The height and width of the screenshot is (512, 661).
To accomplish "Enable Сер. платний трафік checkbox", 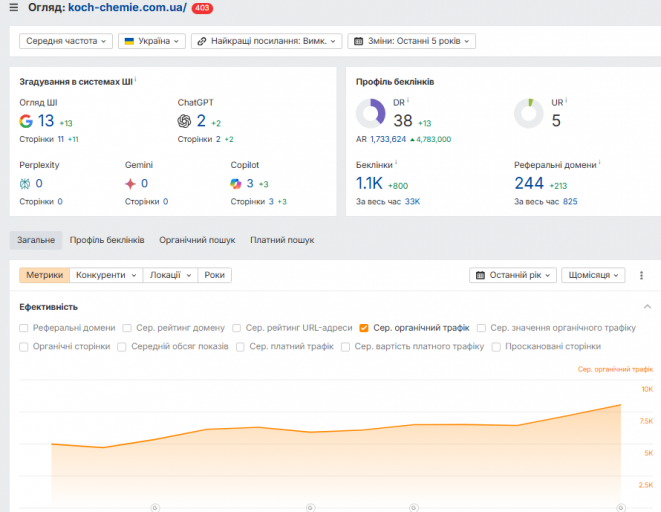I will coord(240,347).
